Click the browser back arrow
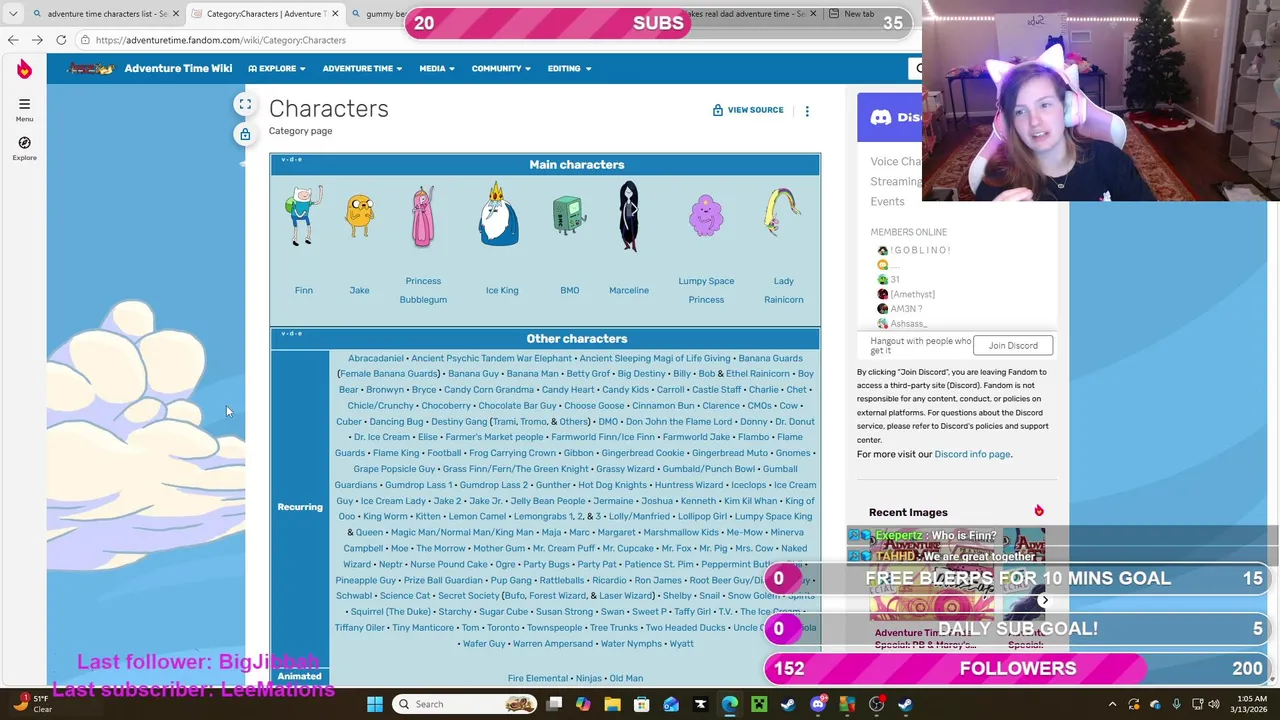This screenshot has height=720, width=1280. pyautogui.click(x=13, y=40)
